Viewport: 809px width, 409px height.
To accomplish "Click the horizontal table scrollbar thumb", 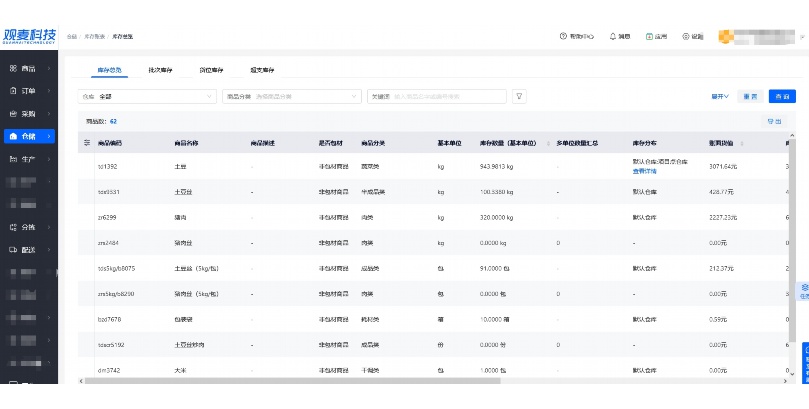I will (x=293, y=381).
